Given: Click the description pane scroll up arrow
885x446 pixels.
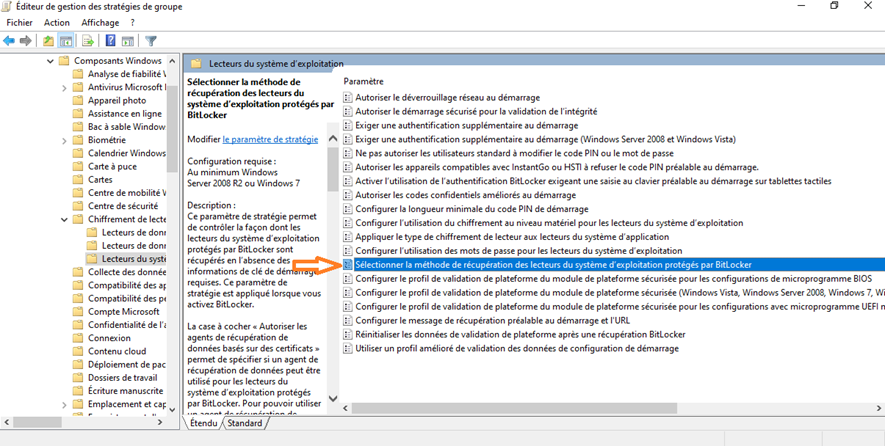Looking at the screenshot, I should point(332,139).
